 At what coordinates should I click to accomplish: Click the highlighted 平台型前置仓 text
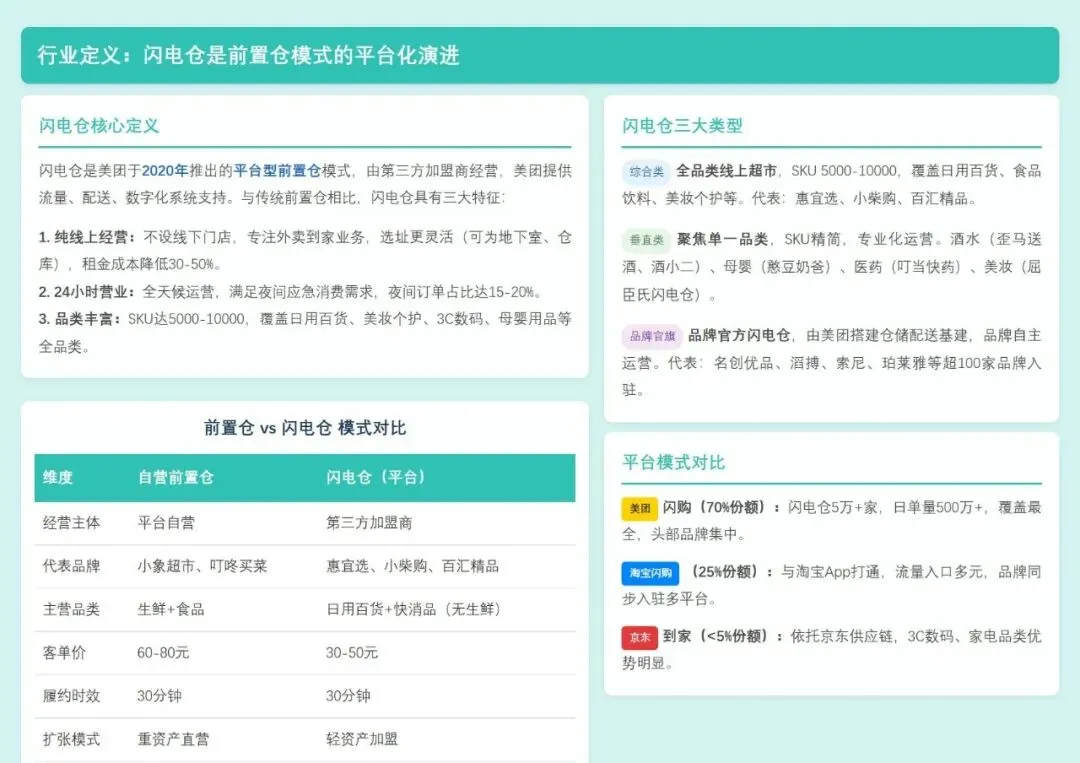[278, 171]
